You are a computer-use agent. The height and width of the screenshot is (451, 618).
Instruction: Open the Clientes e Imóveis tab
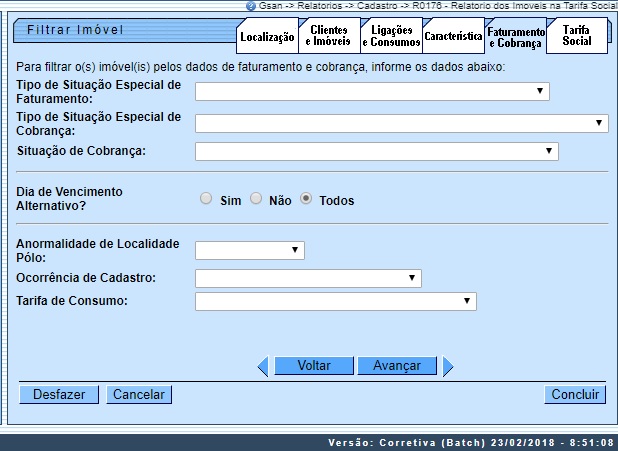click(327, 37)
